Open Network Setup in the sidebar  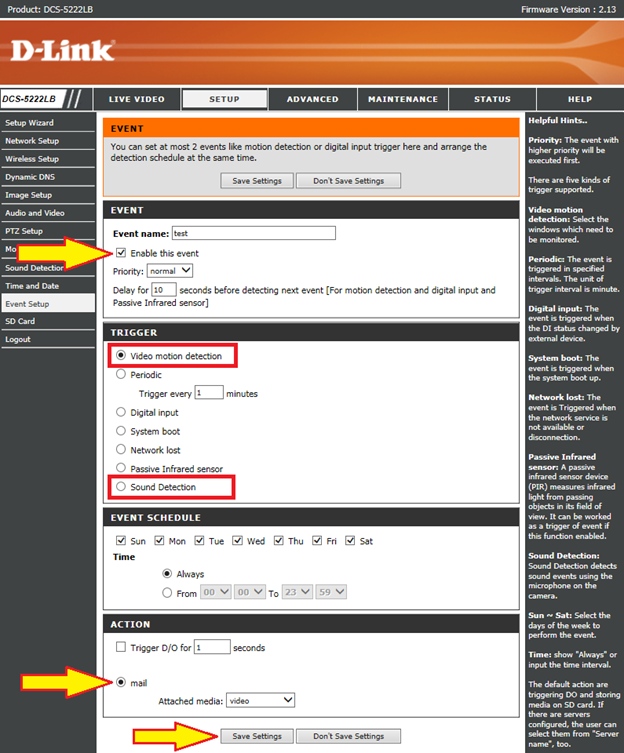[x=32, y=141]
